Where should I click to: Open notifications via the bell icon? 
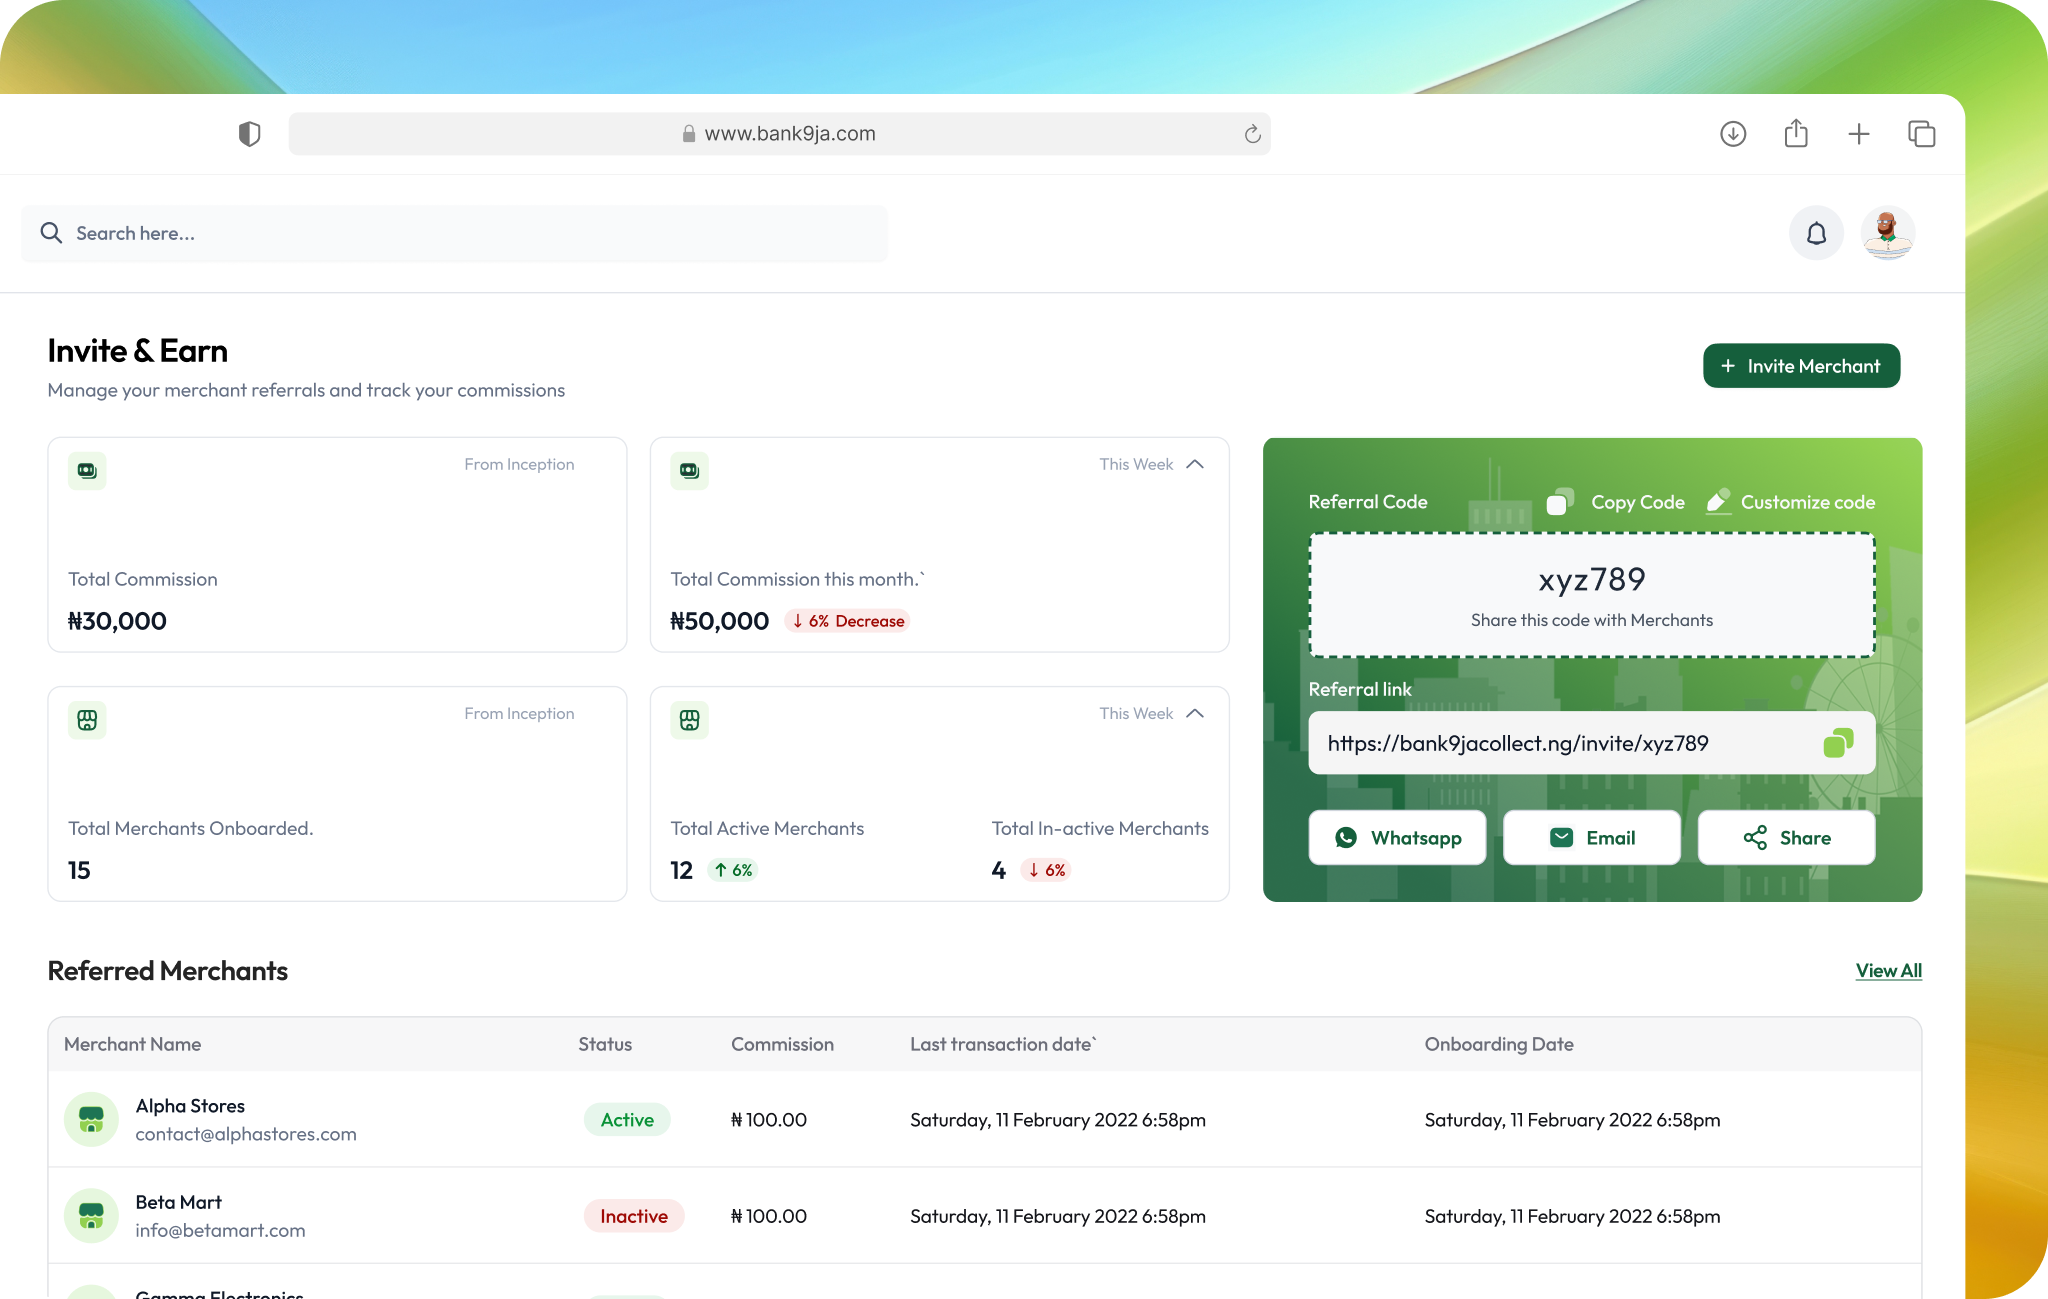click(x=1816, y=233)
